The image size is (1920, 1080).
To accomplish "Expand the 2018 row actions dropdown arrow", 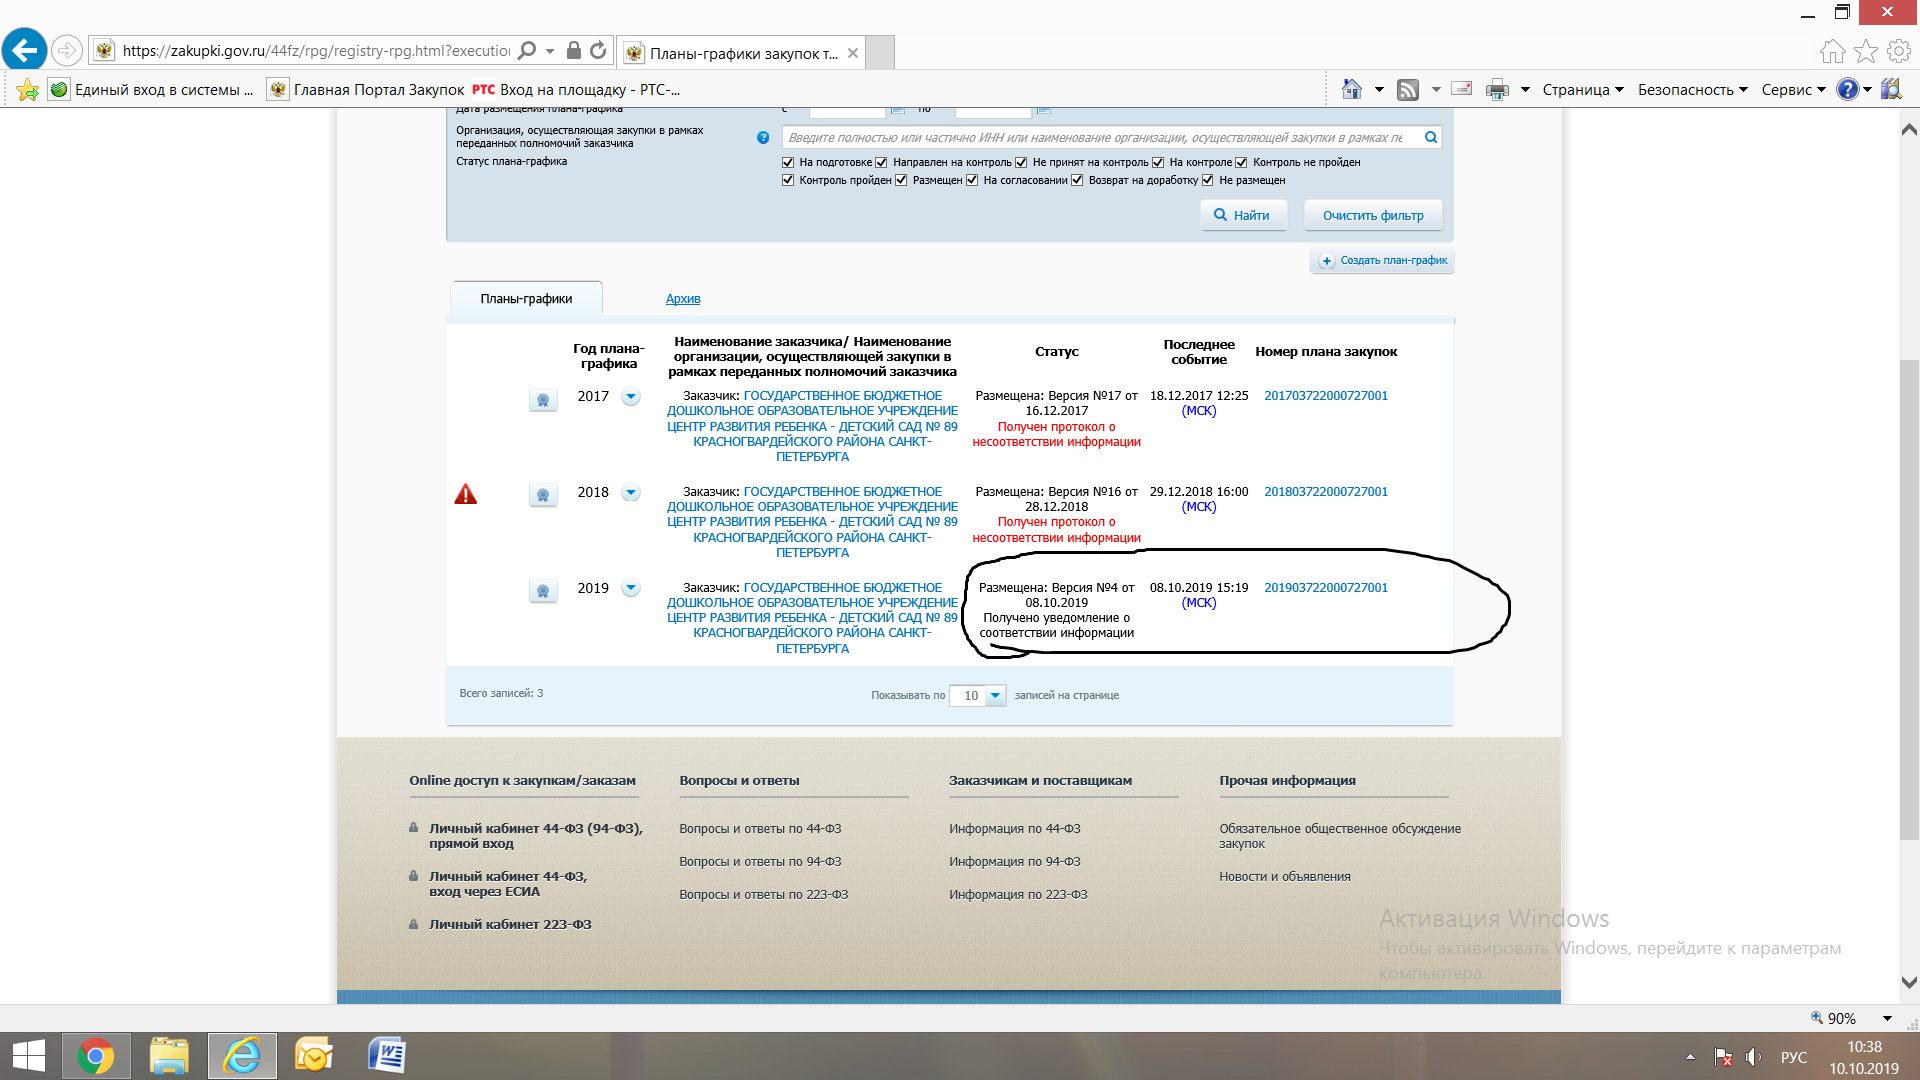I will coord(631,492).
